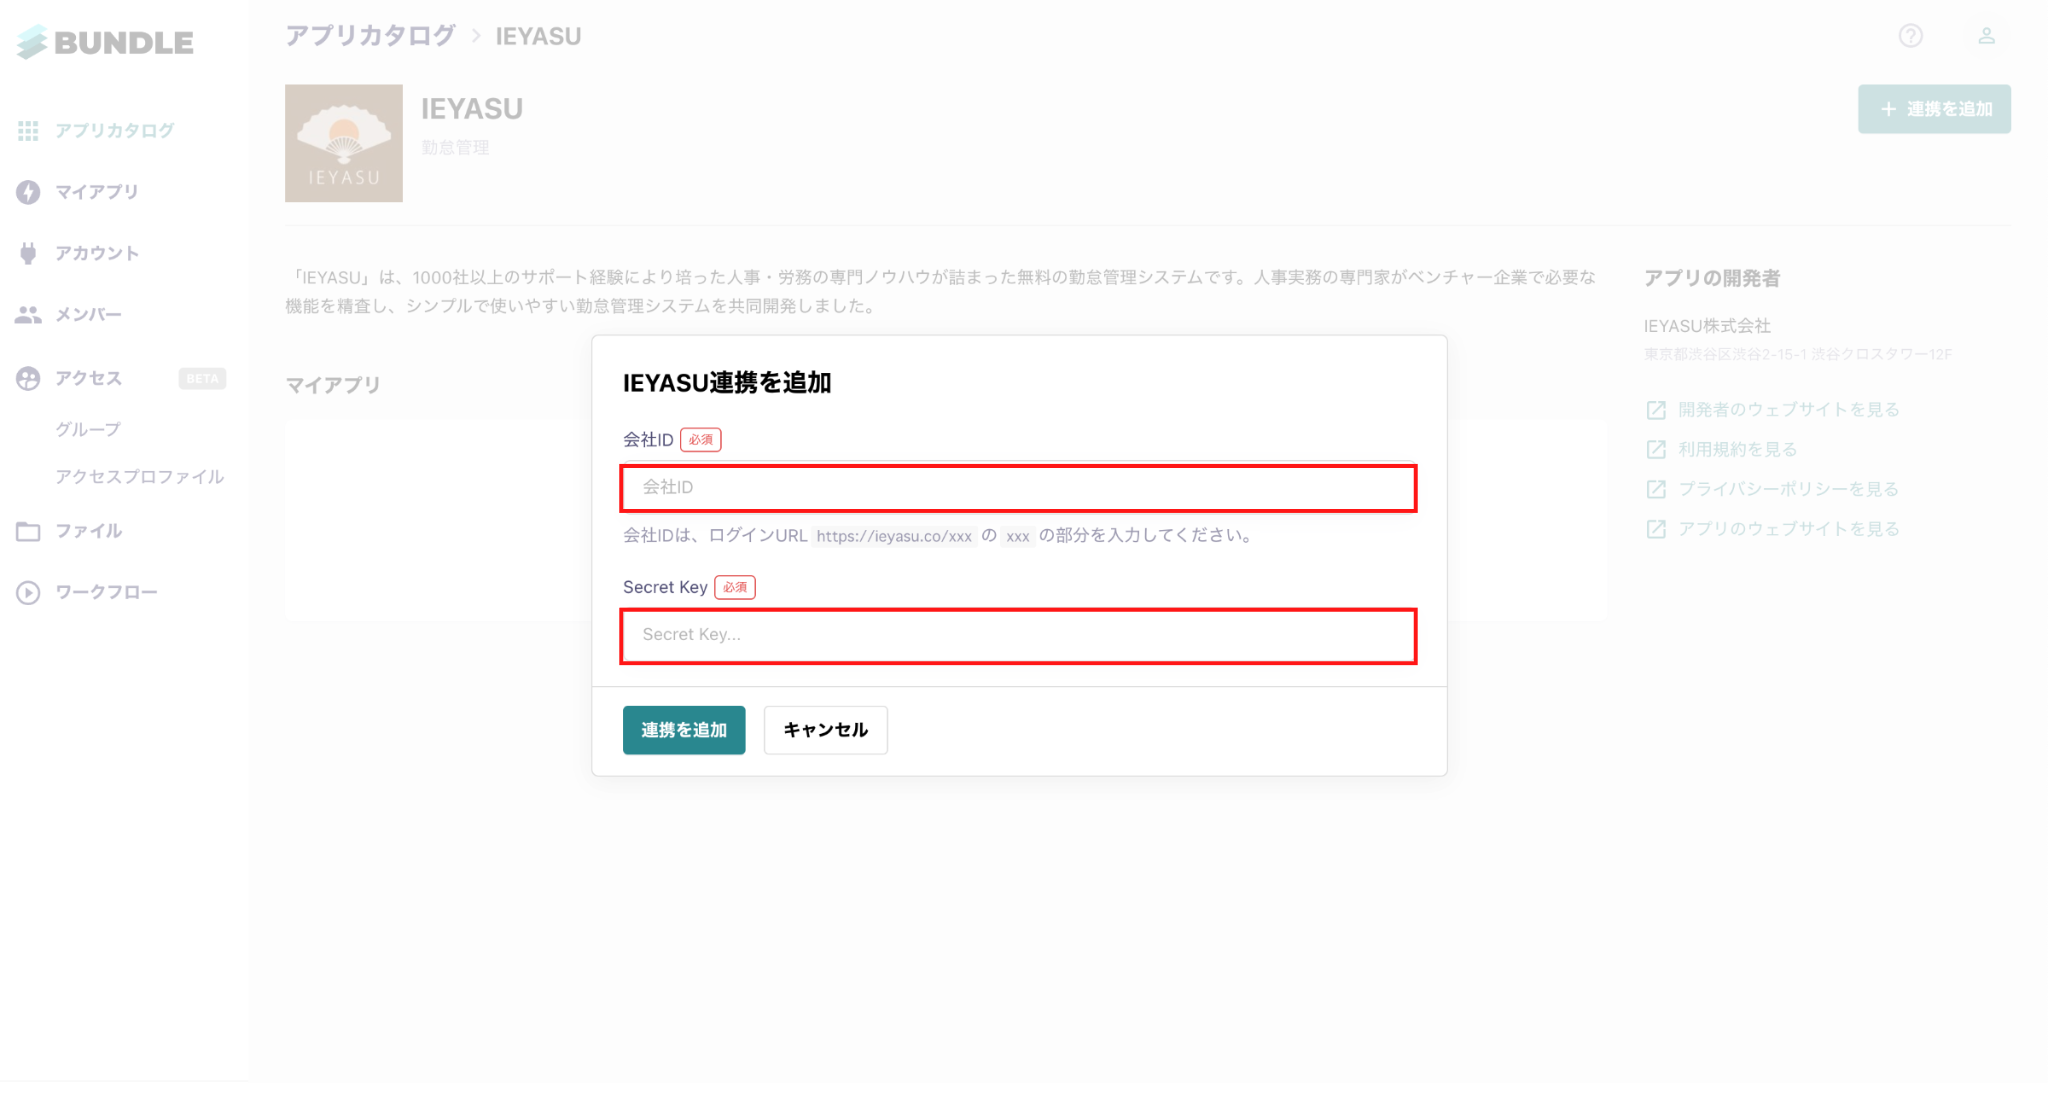The width and height of the screenshot is (2048, 1105).
Task: Click external link icon beside 開発者のウェブサイトを見る
Action: (x=1656, y=410)
